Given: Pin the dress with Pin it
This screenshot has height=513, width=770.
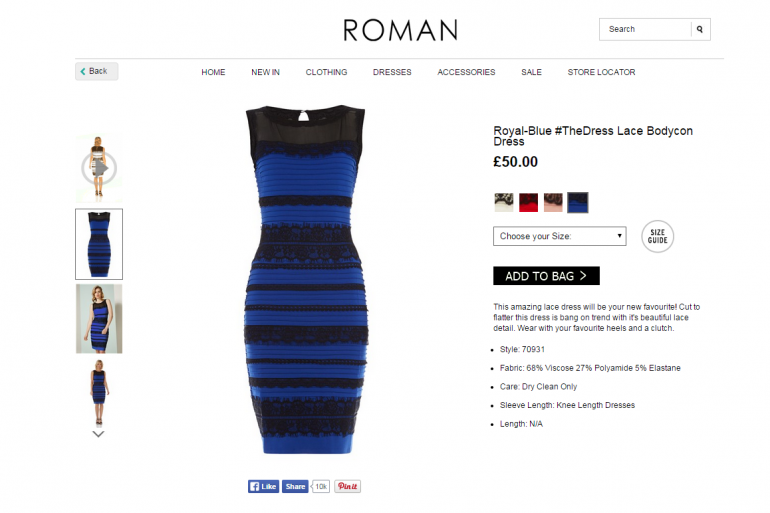Looking at the screenshot, I should tap(348, 486).
